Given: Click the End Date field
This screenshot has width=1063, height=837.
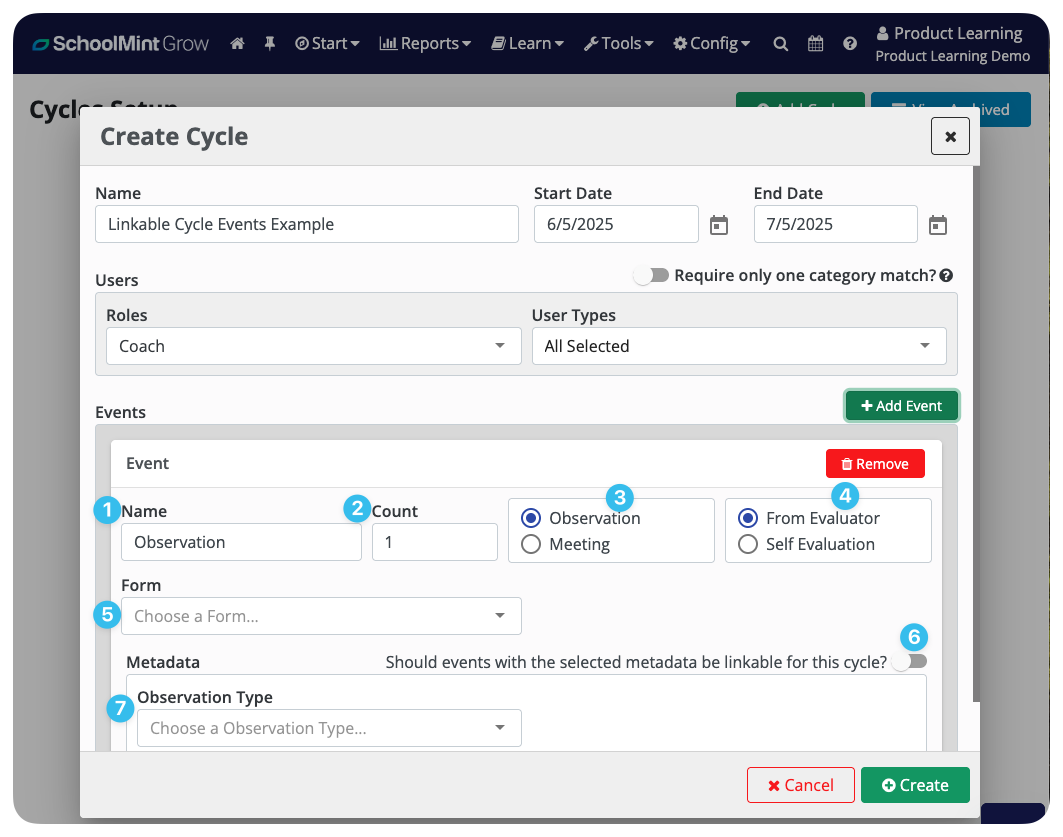Looking at the screenshot, I should 836,224.
